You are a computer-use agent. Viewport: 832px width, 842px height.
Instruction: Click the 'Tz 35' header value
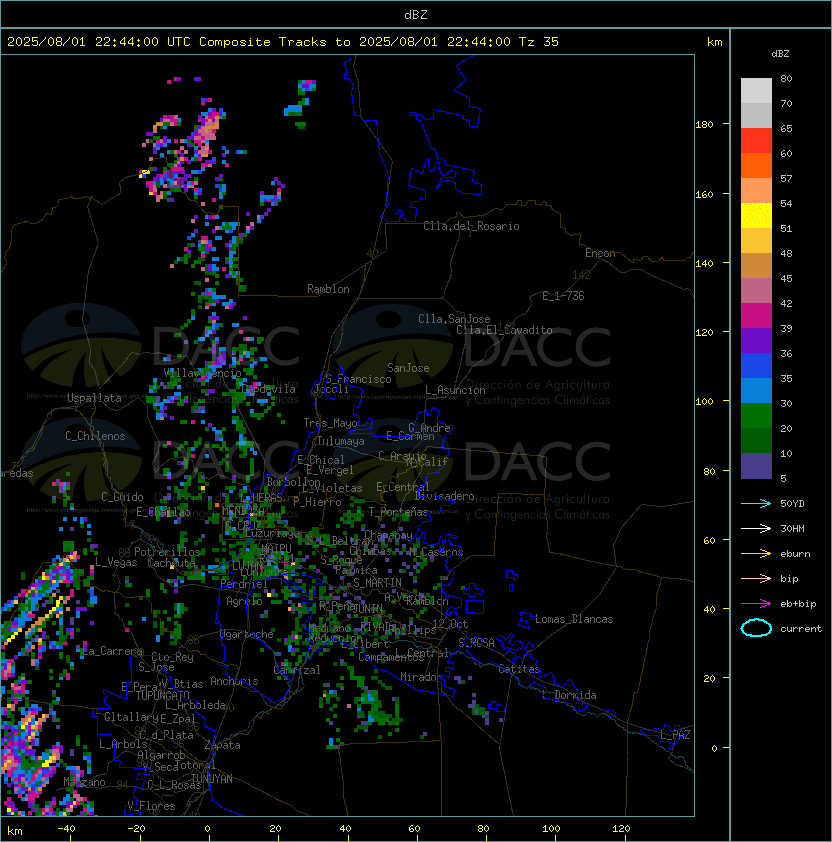tap(539, 42)
